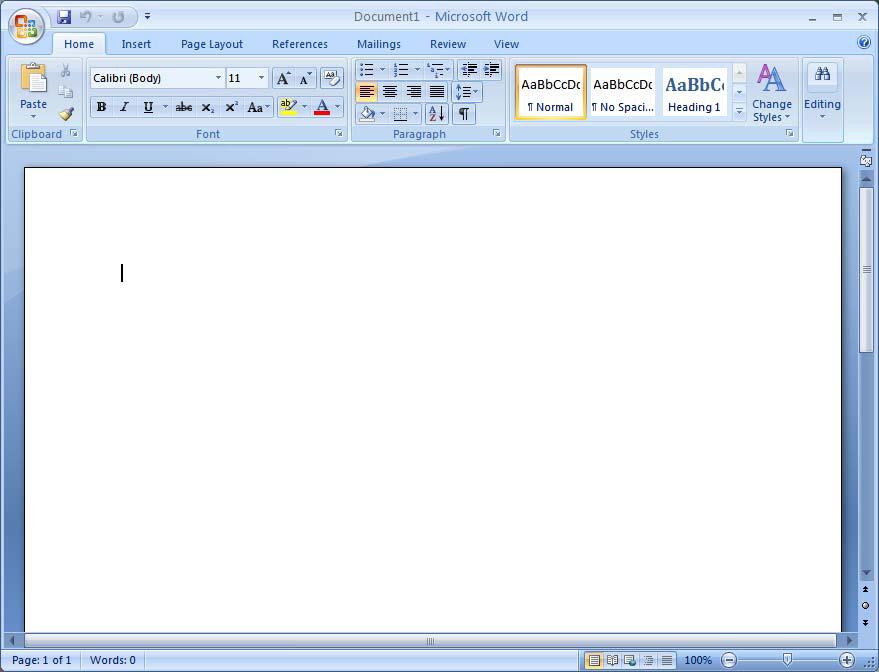Screen dimensions: 879x672
Task: Toggle Show/Hide paragraph marks
Action: (462, 113)
